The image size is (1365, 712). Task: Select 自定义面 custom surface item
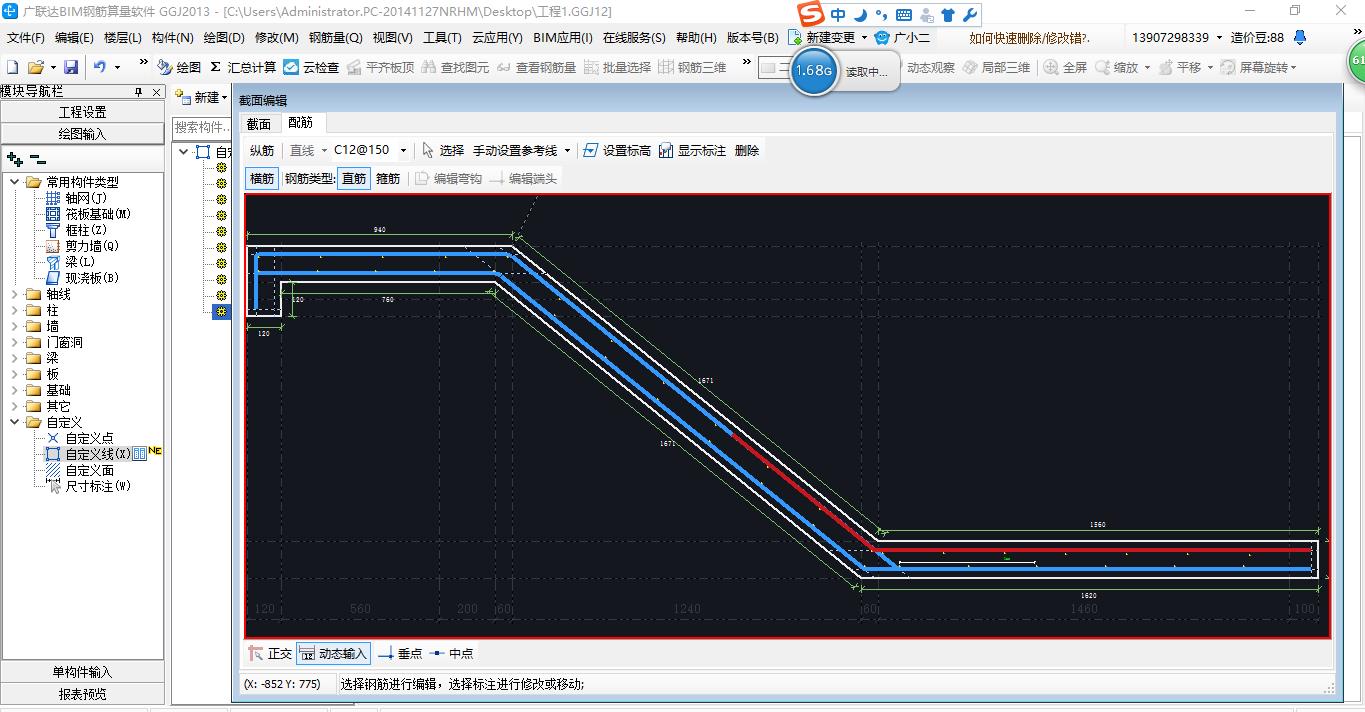(x=79, y=470)
